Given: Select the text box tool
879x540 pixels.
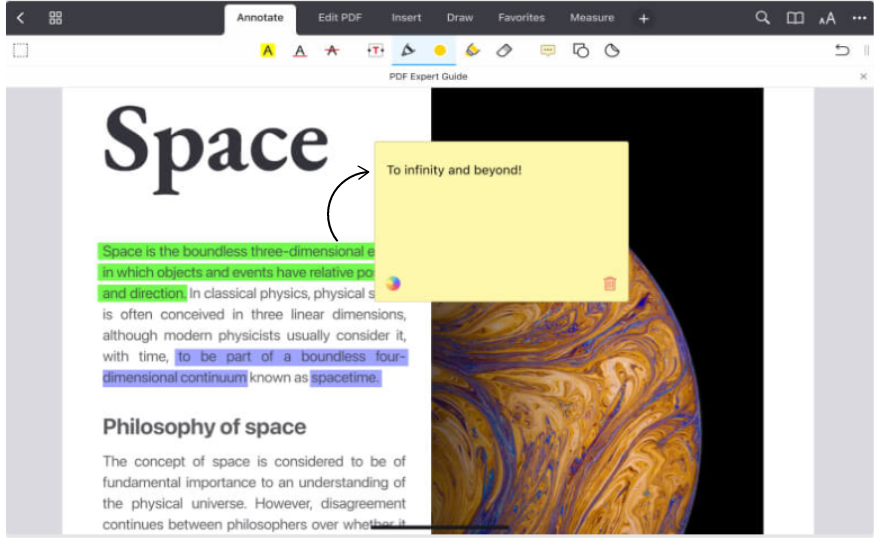Looking at the screenshot, I should click(375, 51).
